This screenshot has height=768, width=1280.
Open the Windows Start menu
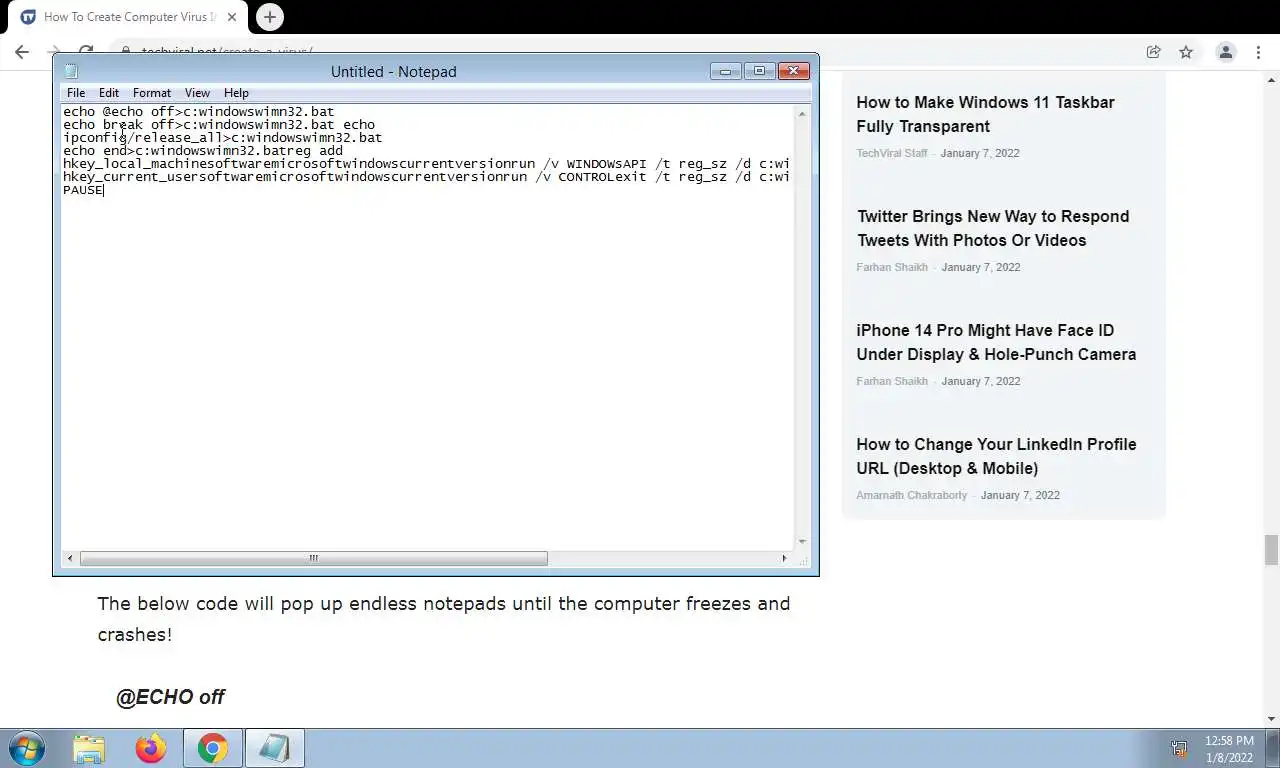point(25,748)
